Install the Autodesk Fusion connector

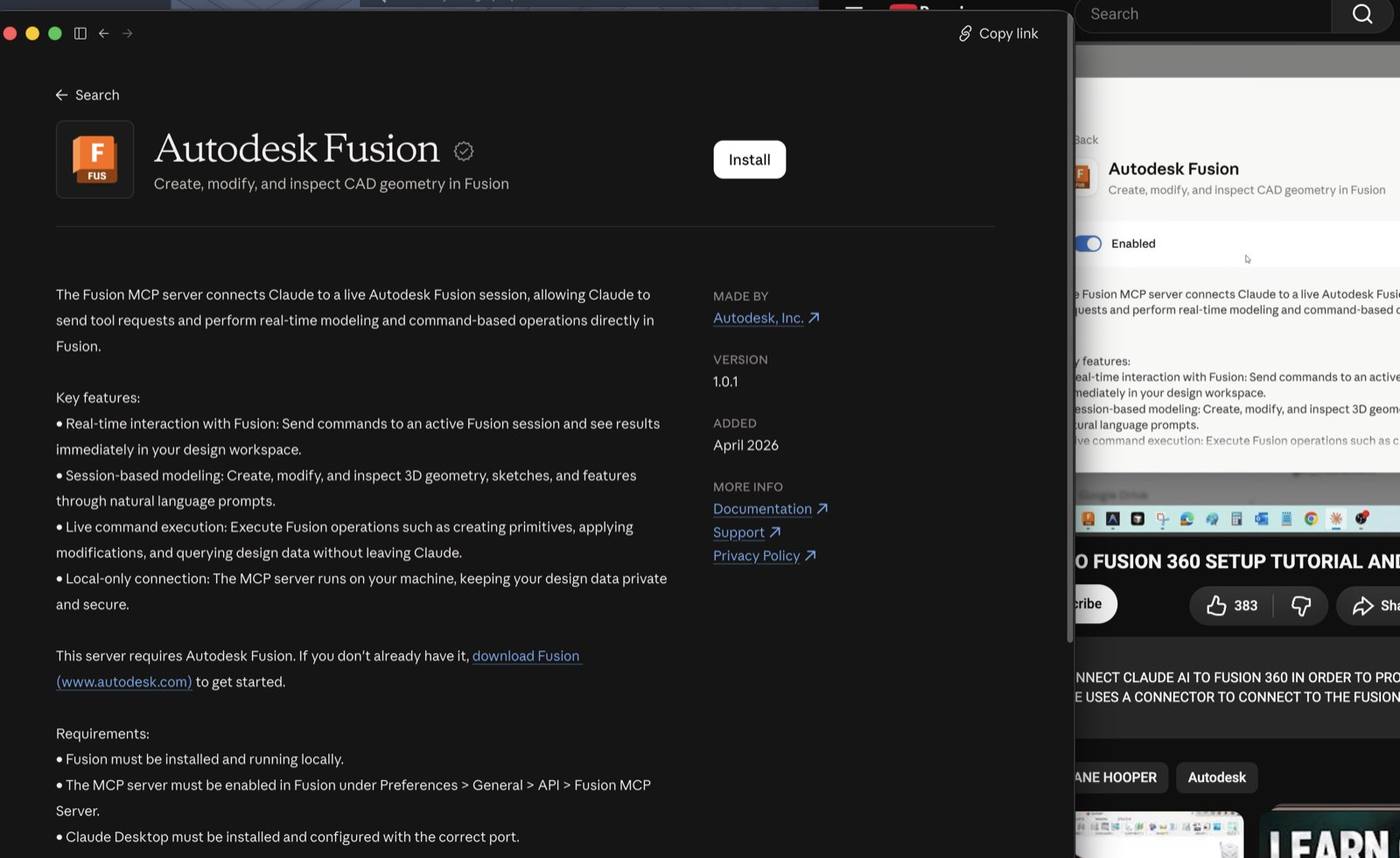[749, 160]
